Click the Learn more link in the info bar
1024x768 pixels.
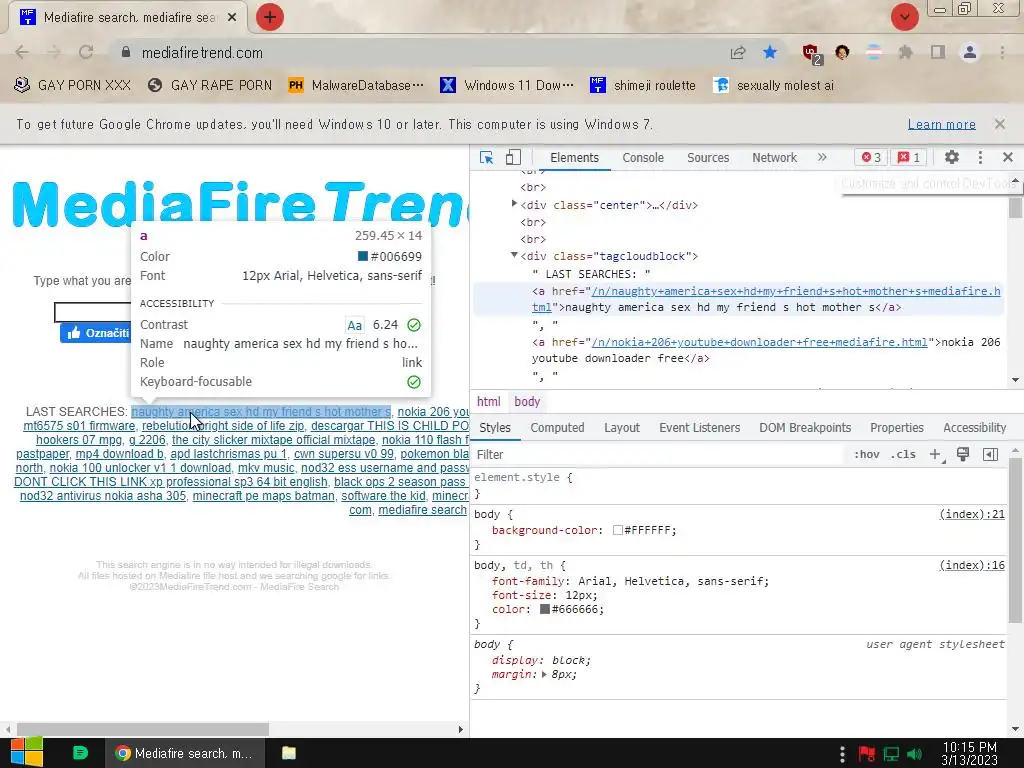(x=942, y=124)
